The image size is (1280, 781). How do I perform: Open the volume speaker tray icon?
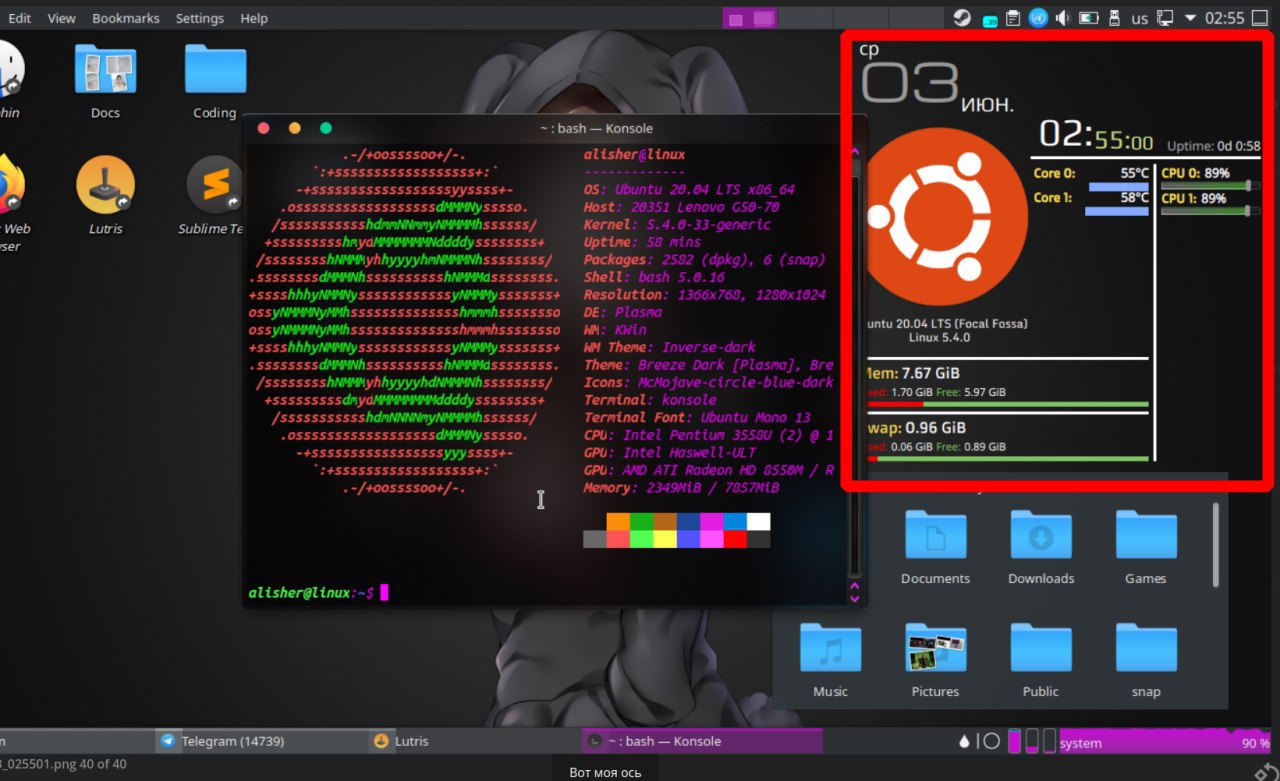(x=1062, y=18)
